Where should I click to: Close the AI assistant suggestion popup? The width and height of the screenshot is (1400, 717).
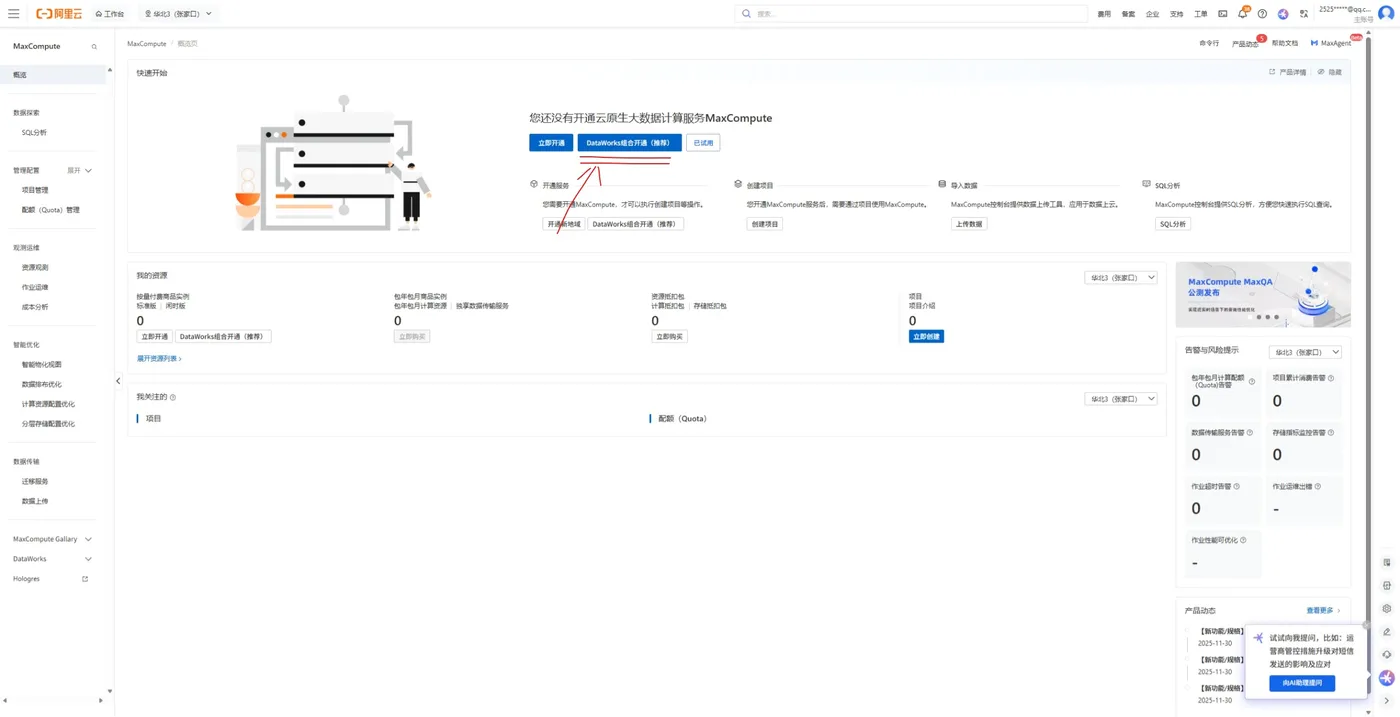1366,626
